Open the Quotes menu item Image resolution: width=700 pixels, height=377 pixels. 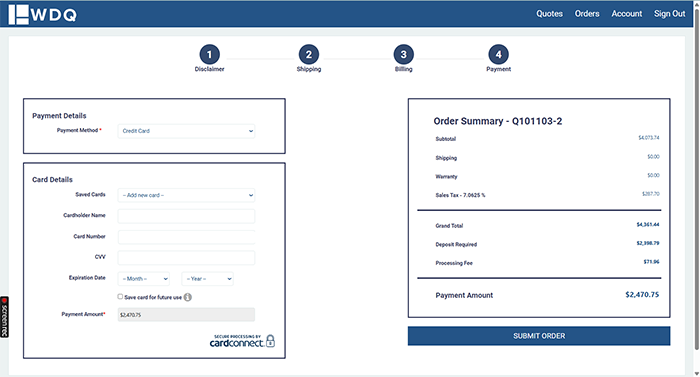pos(549,14)
